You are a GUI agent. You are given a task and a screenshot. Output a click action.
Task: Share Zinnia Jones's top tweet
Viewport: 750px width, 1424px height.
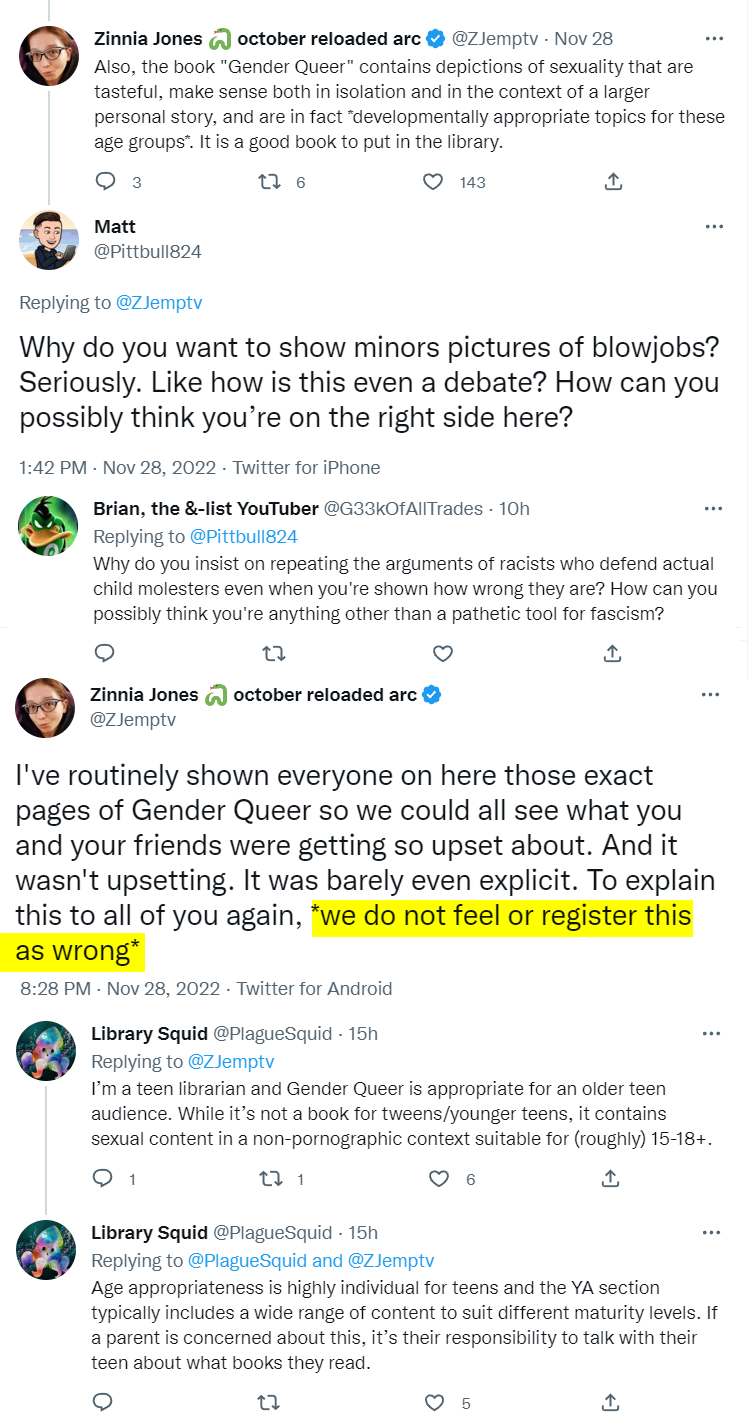(x=614, y=182)
